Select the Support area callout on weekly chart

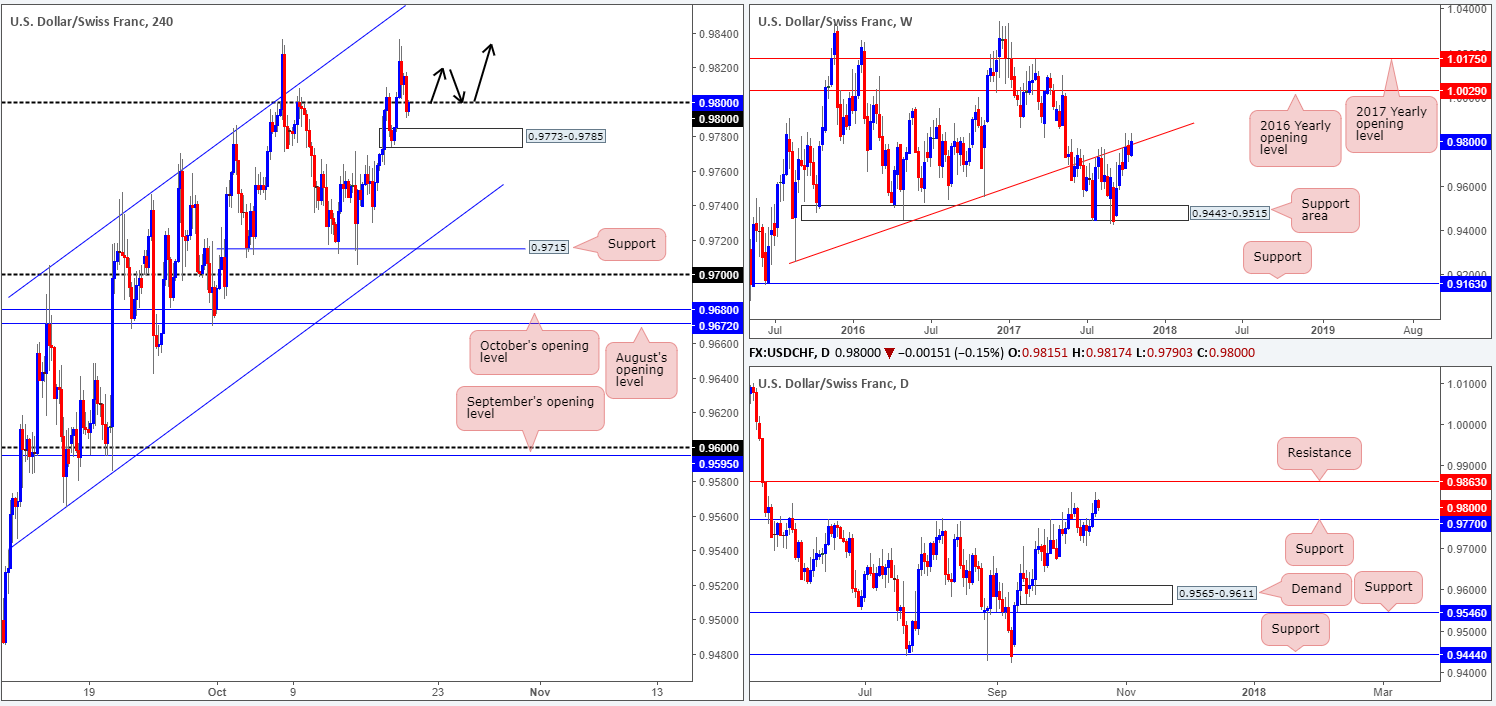[x=1324, y=210]
